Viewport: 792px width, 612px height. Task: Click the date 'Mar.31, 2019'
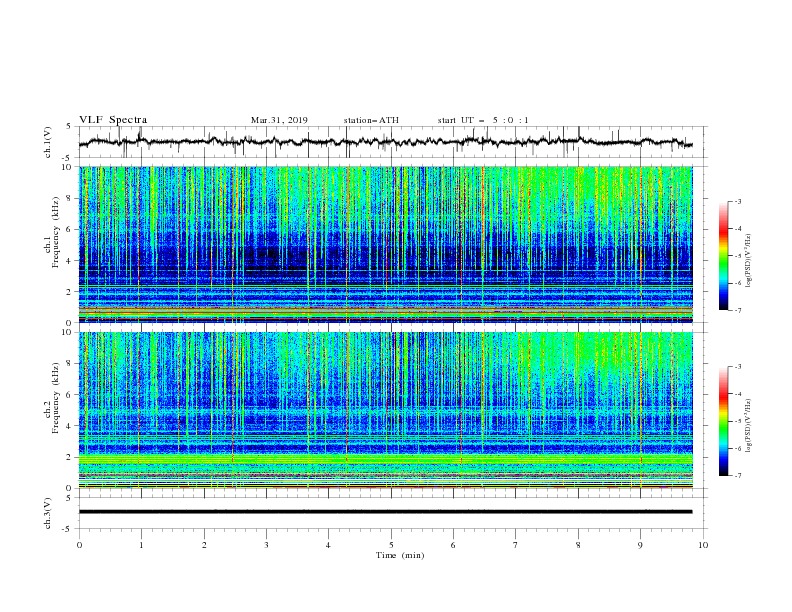tap(279, 120)
